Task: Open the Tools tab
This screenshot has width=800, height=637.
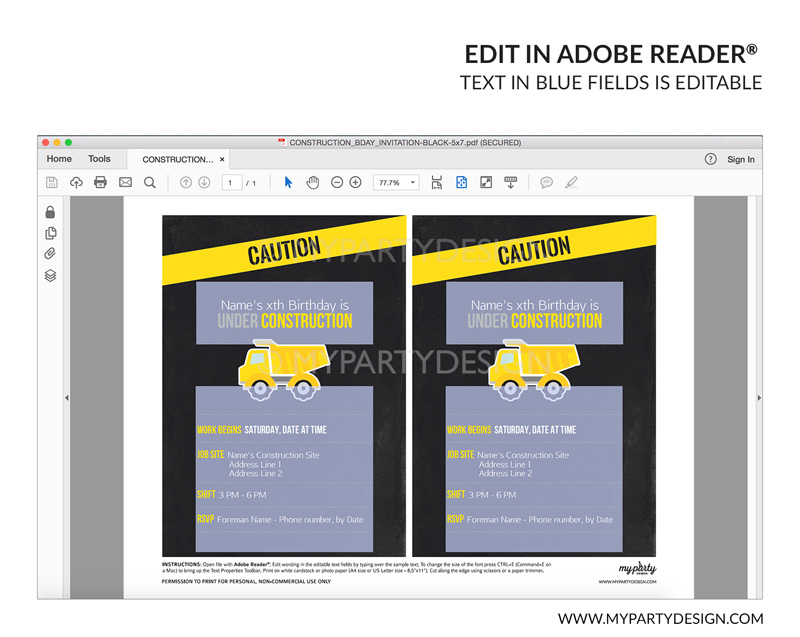Action: [99, 159]
